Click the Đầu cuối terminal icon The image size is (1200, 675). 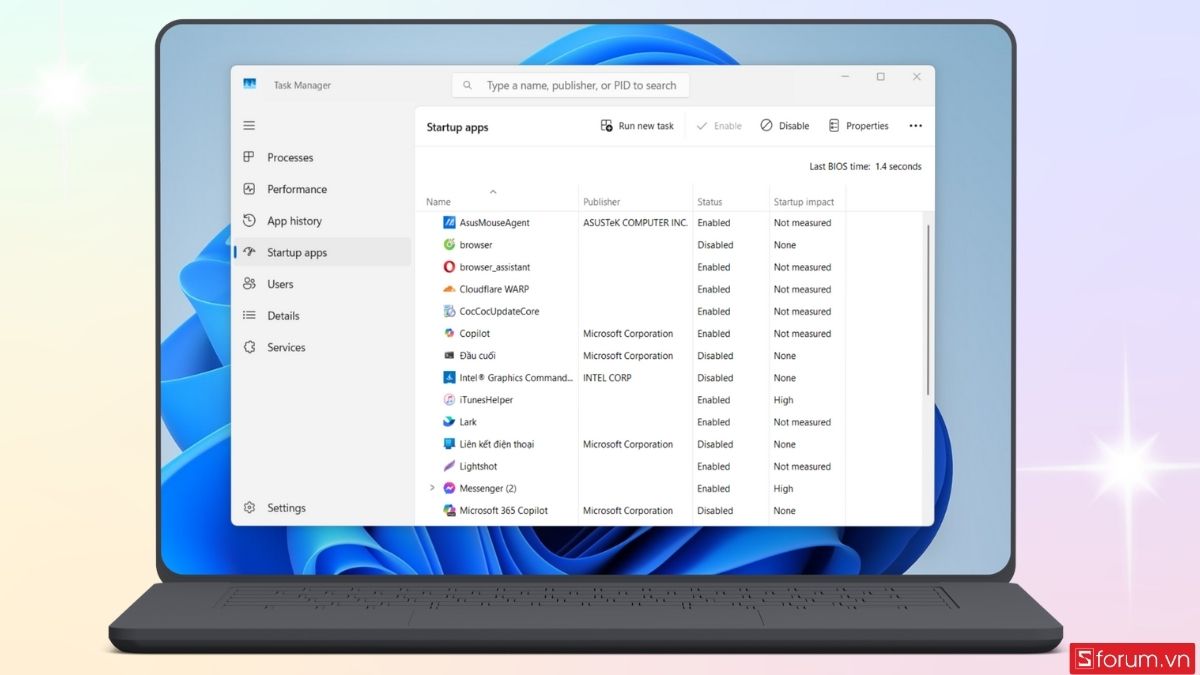point(449,356)
